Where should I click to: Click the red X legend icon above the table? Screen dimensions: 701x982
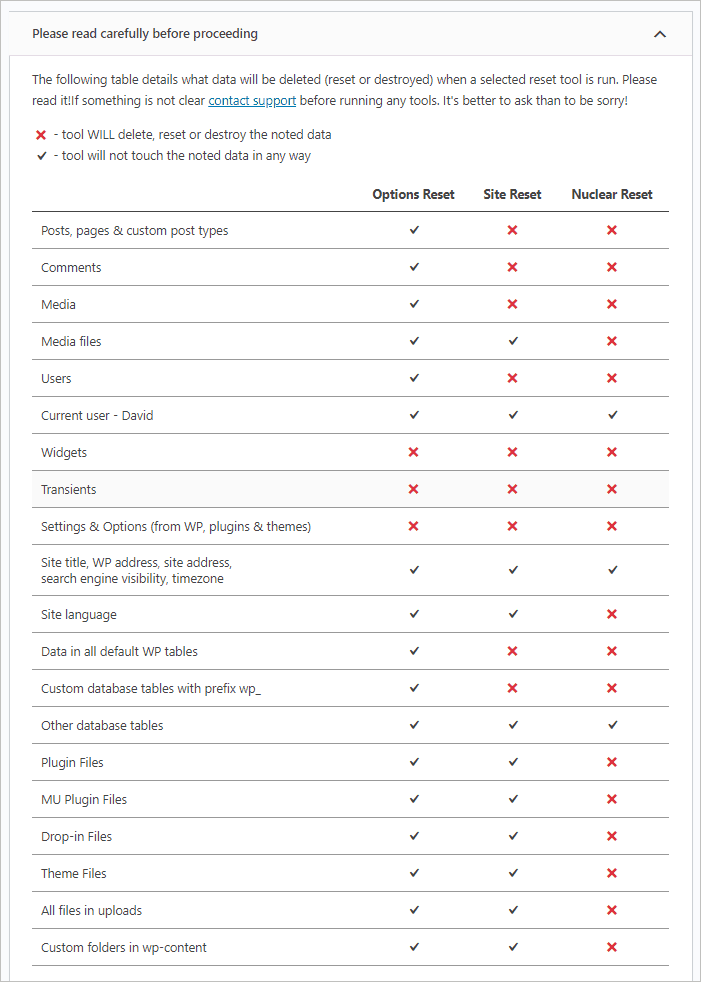point(39,134)
